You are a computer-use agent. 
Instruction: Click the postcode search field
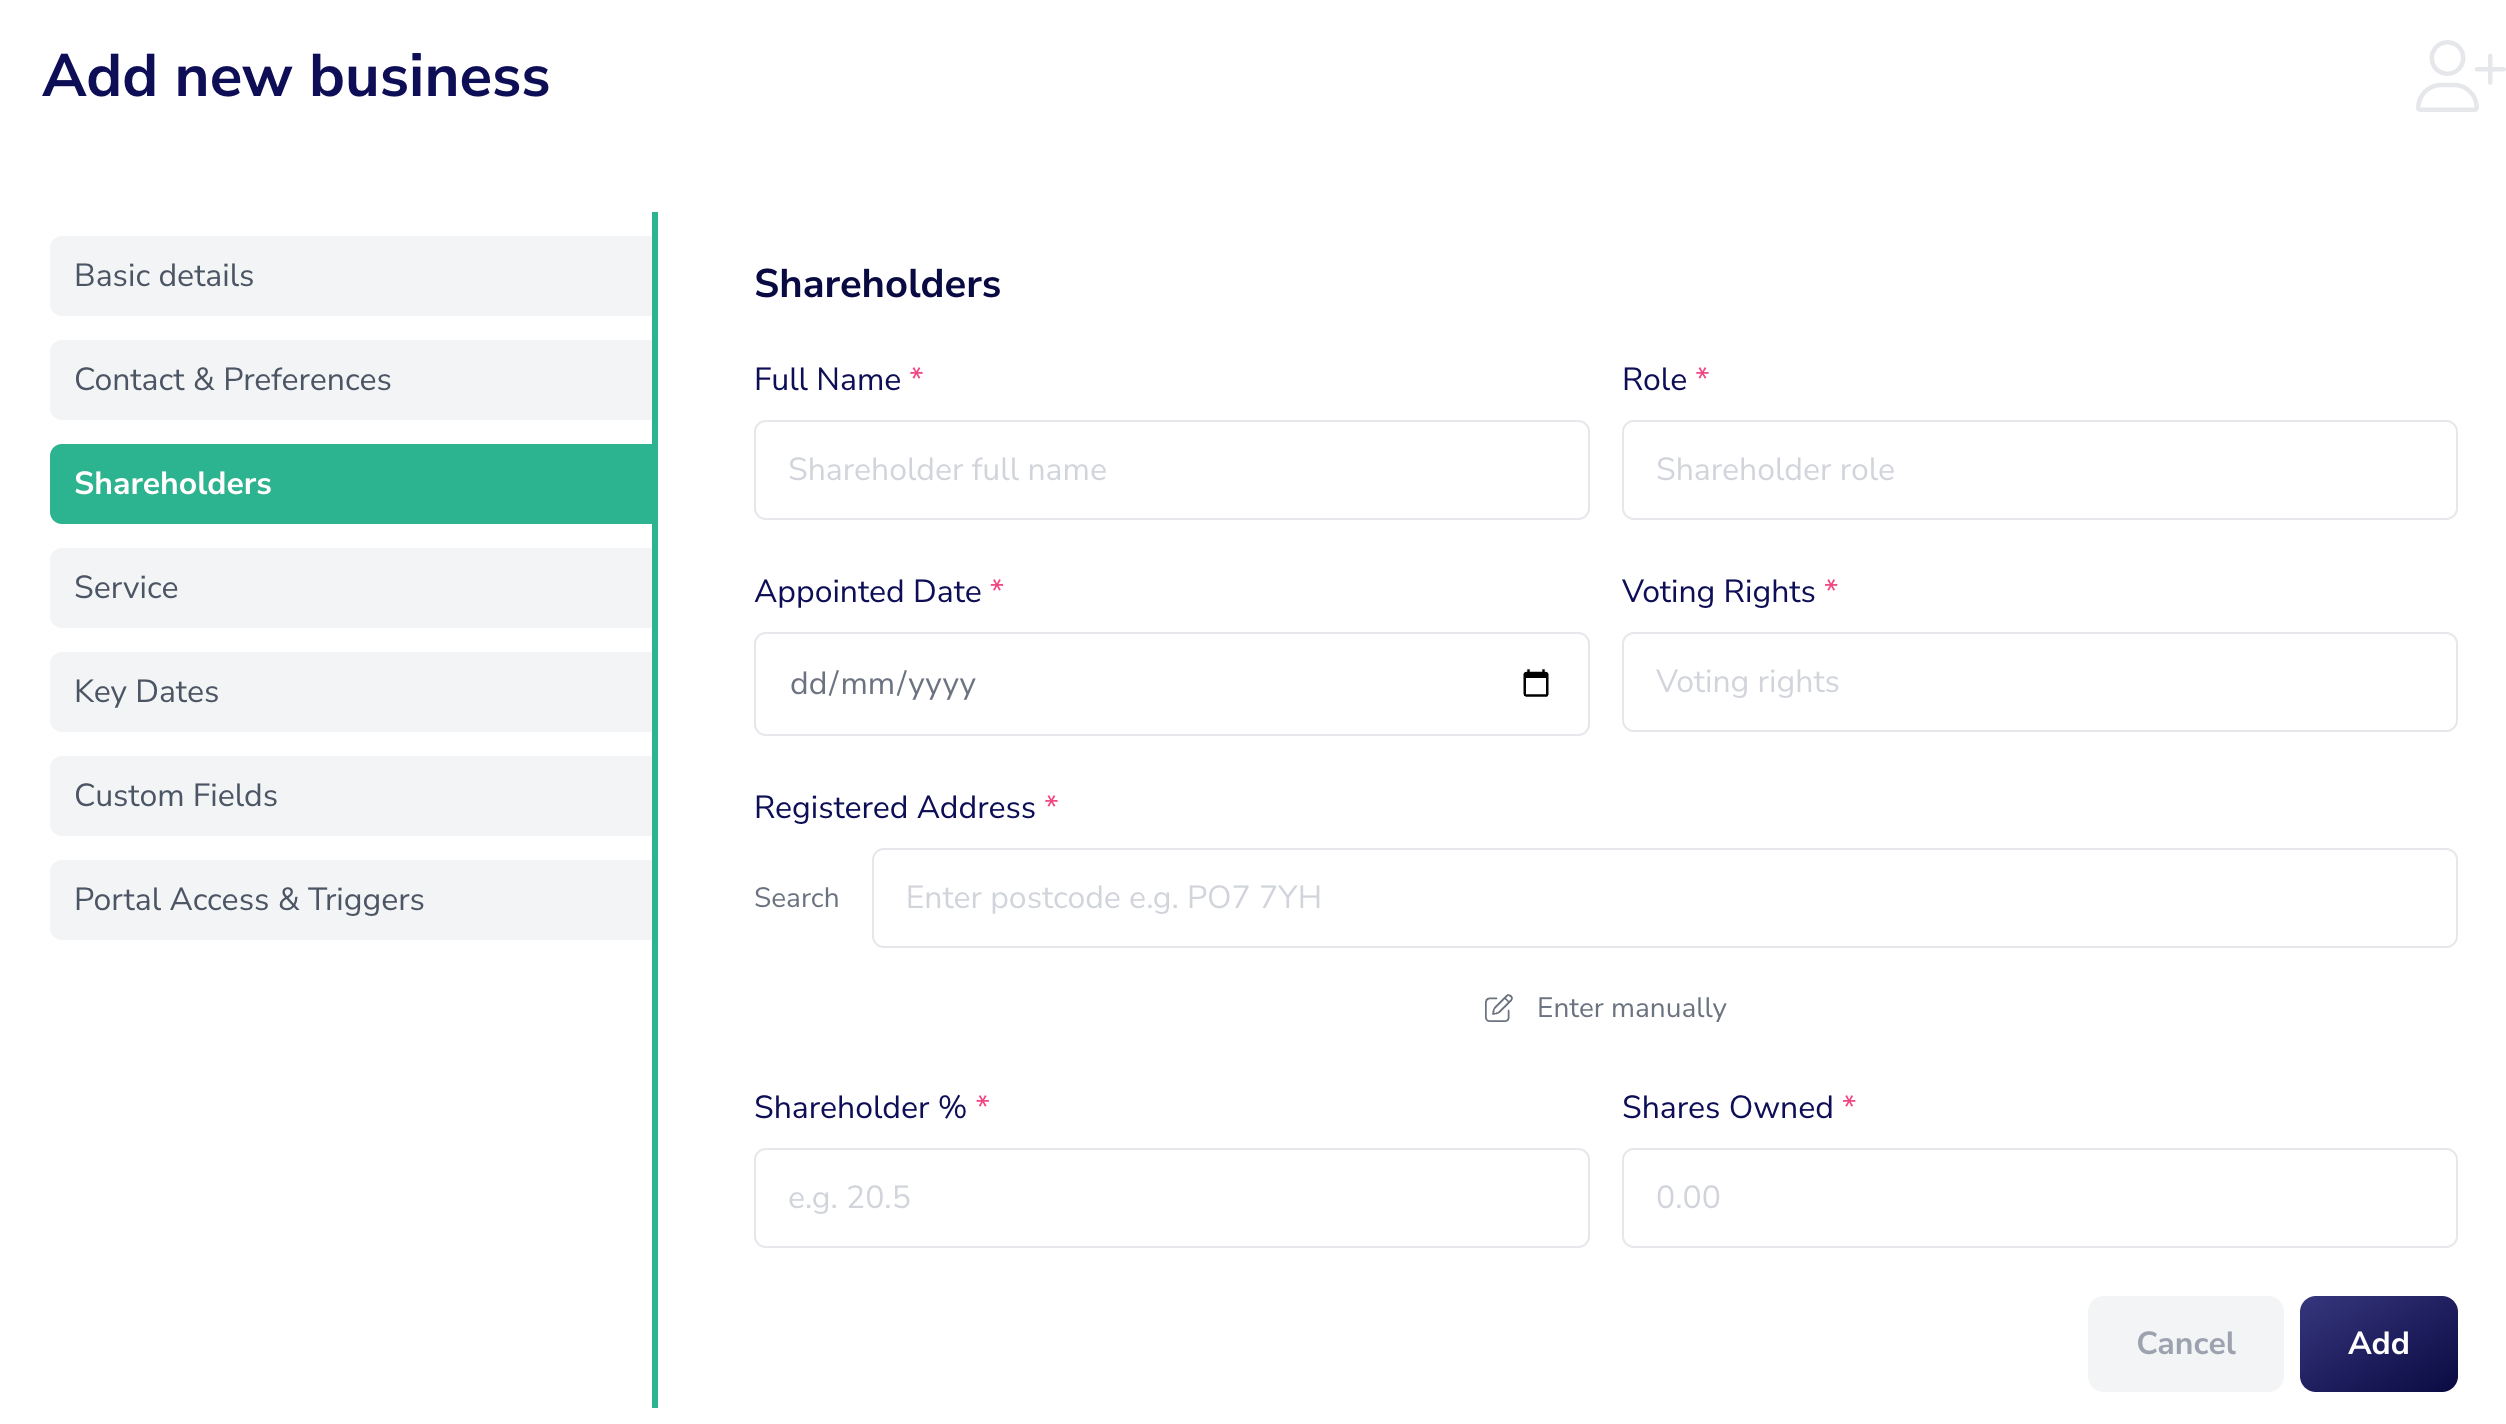pyautogui.click(x=1664, y=898)
